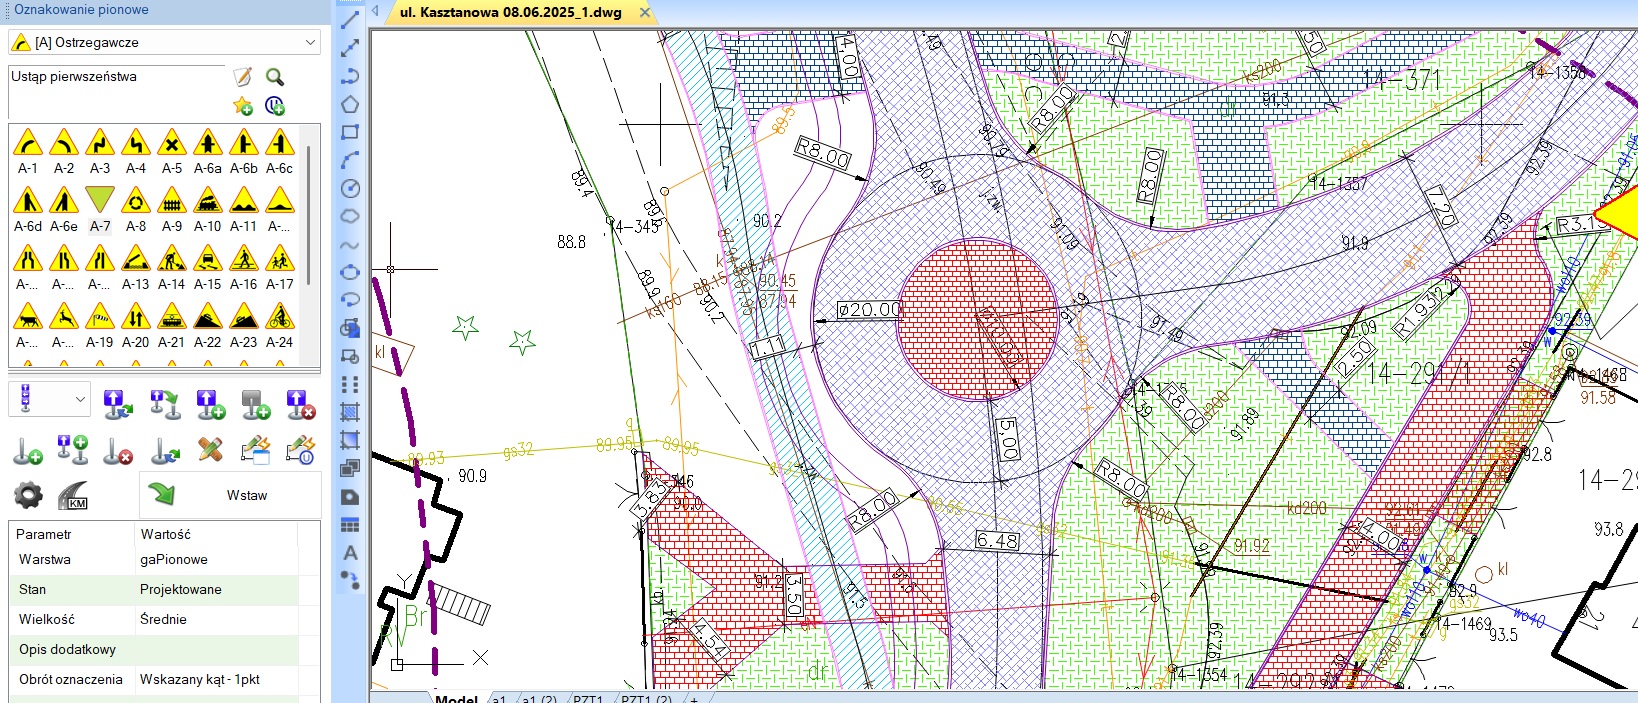The width and height of the screenshot is (1638, 703).
Task: Activate the Text tool (A icon)
Action: coord(350,552)
